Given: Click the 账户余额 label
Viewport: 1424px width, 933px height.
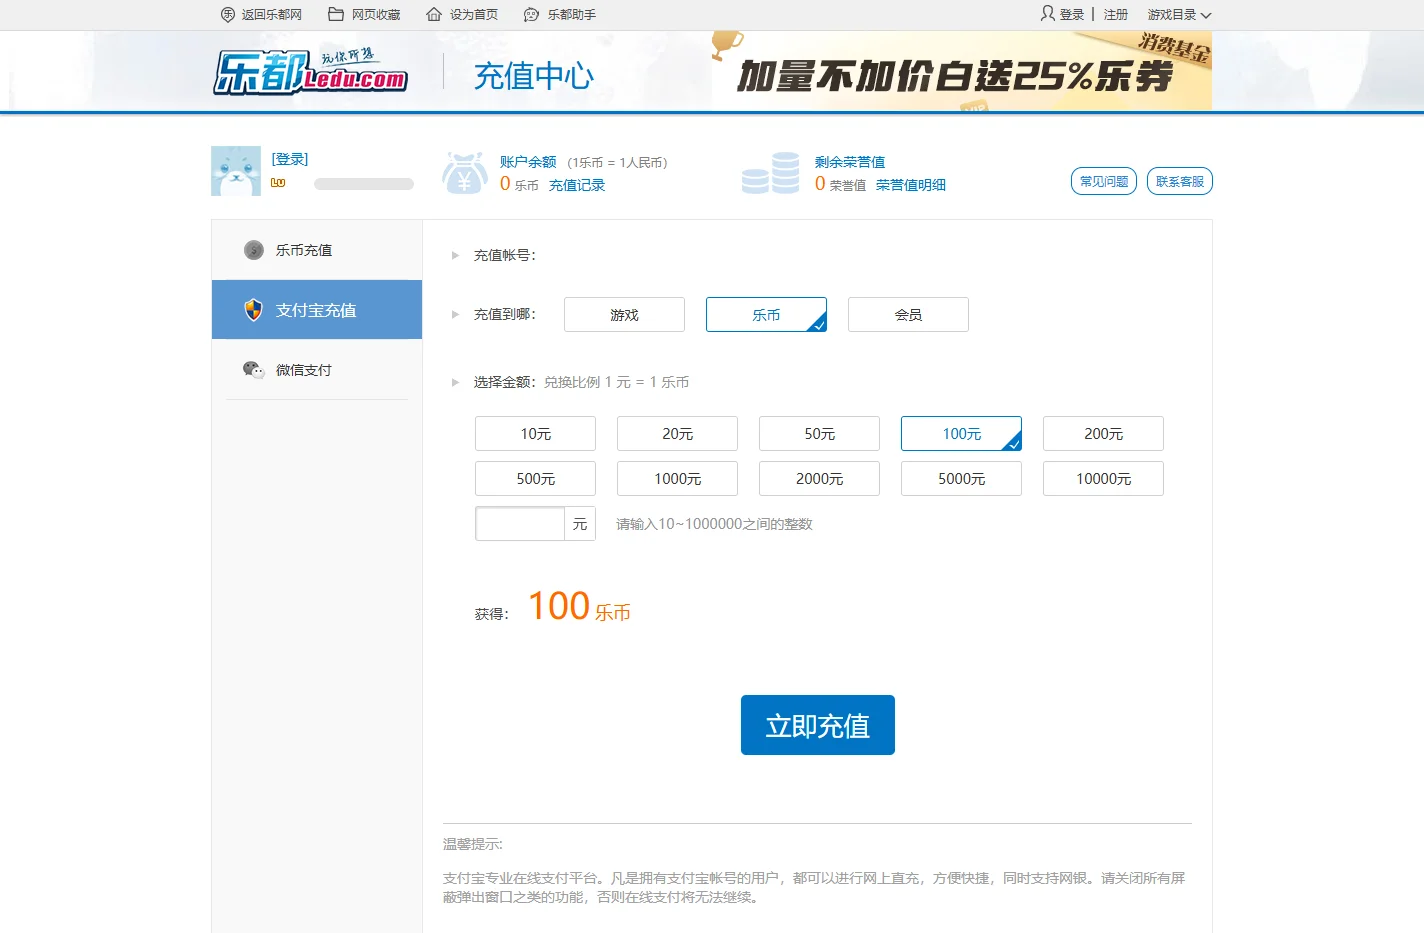Looking at the screenshot, I should tap(528, 162).
